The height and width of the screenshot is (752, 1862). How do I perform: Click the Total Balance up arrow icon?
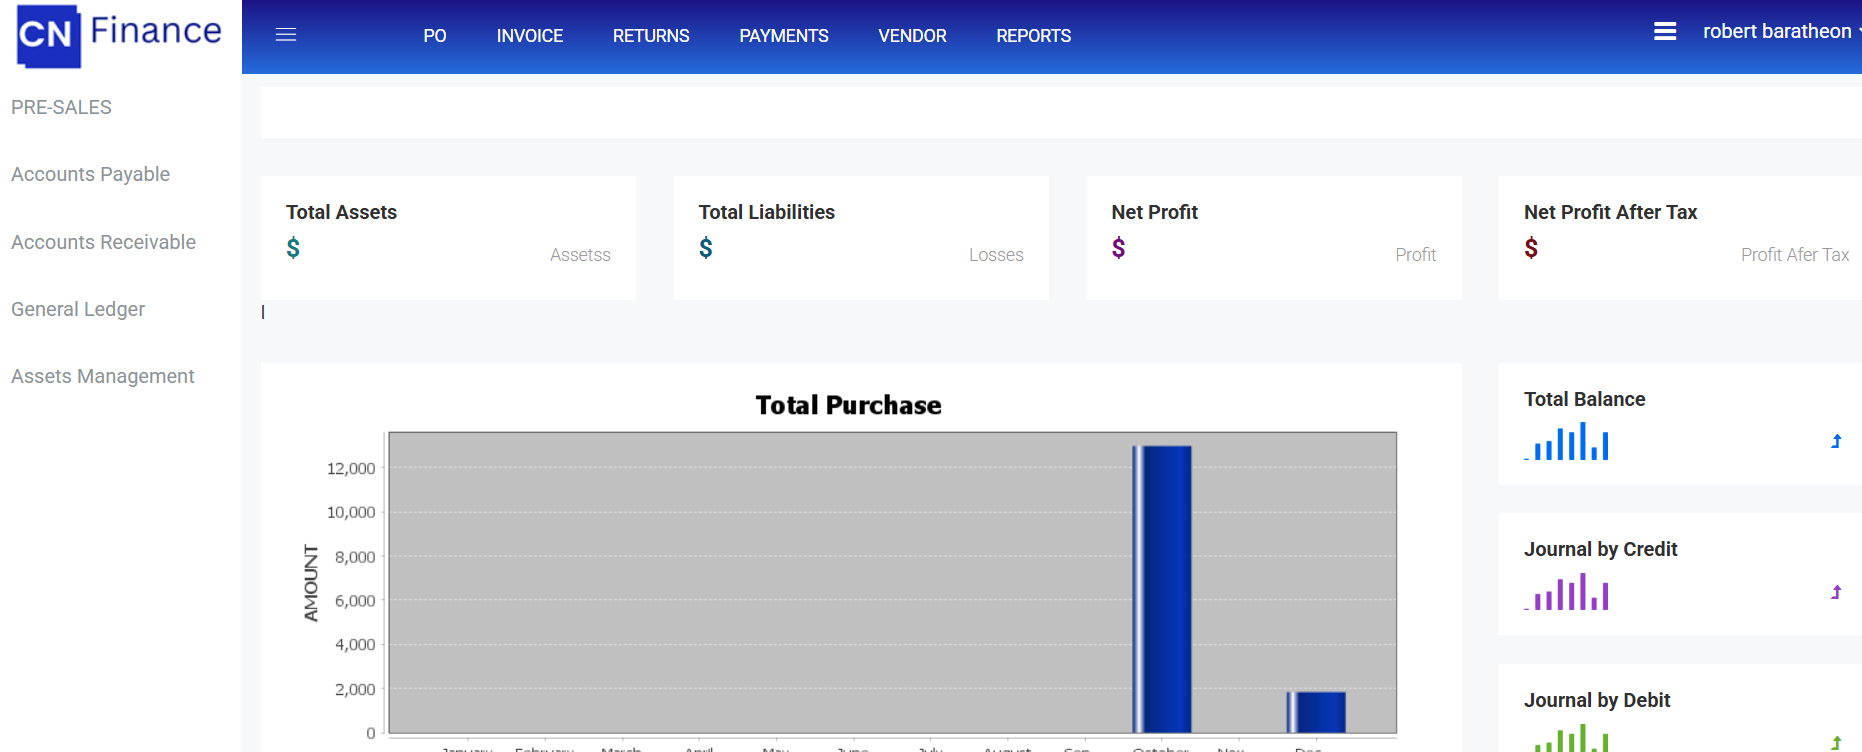[x=1836, y=441]
